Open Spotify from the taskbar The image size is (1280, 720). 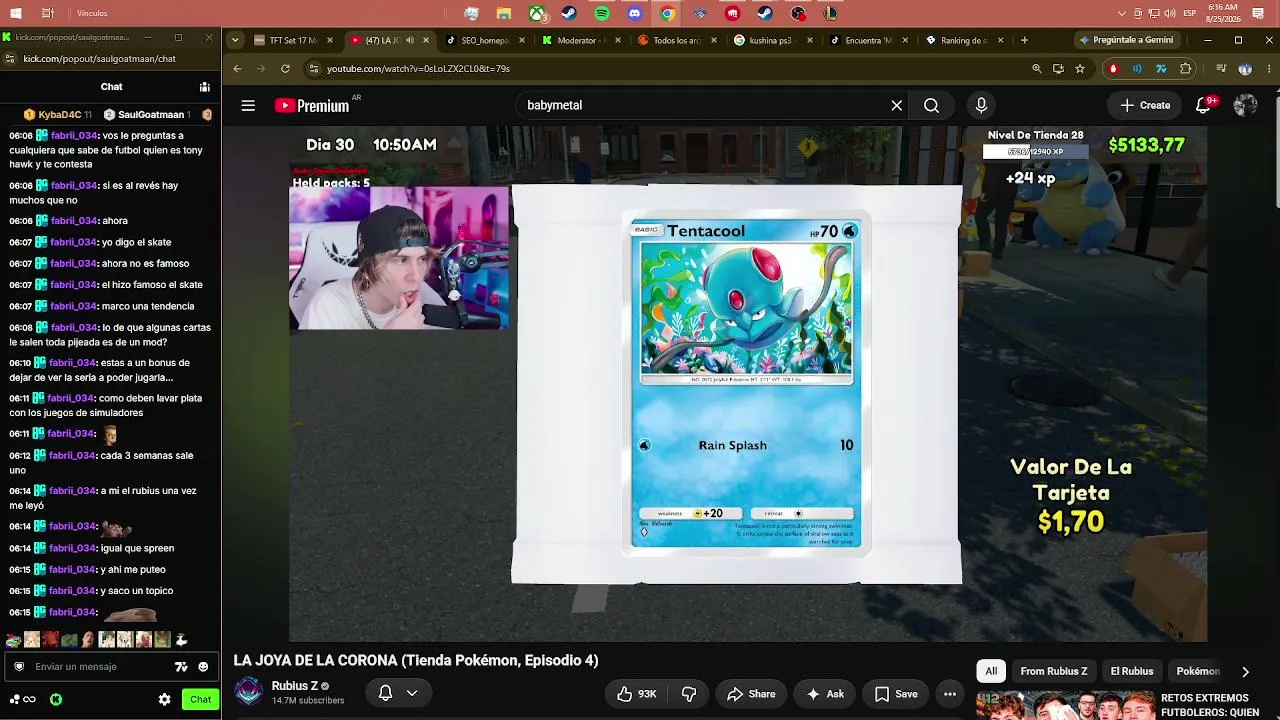602,13
